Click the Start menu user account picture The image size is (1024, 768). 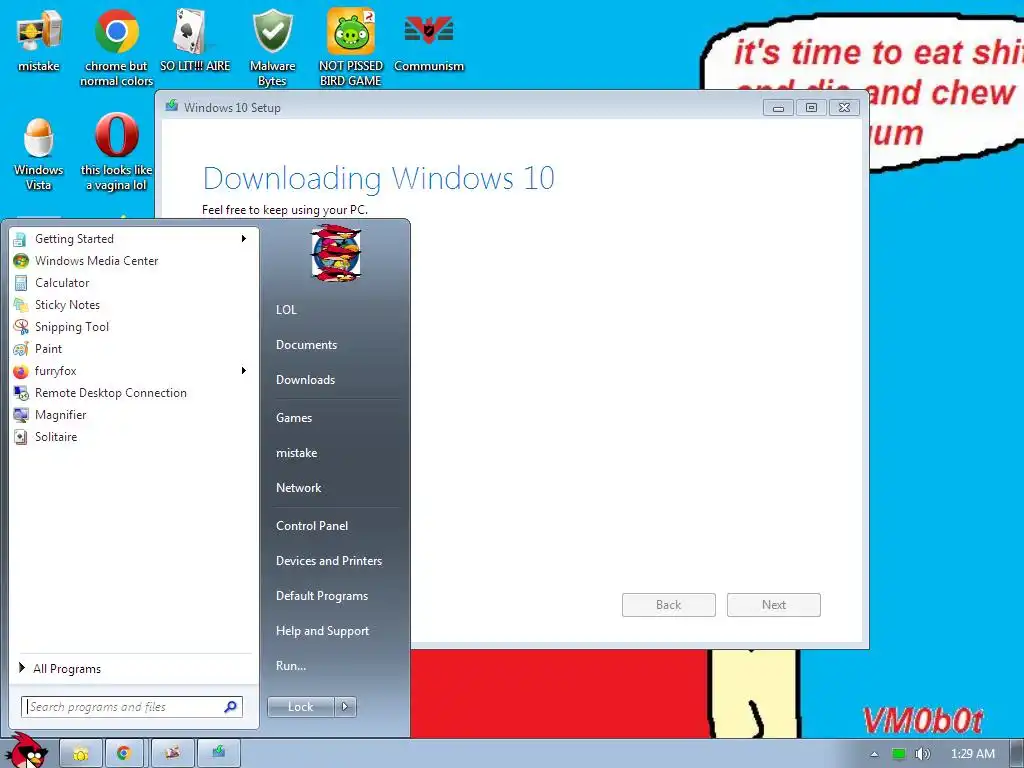(x=336, y=253)
